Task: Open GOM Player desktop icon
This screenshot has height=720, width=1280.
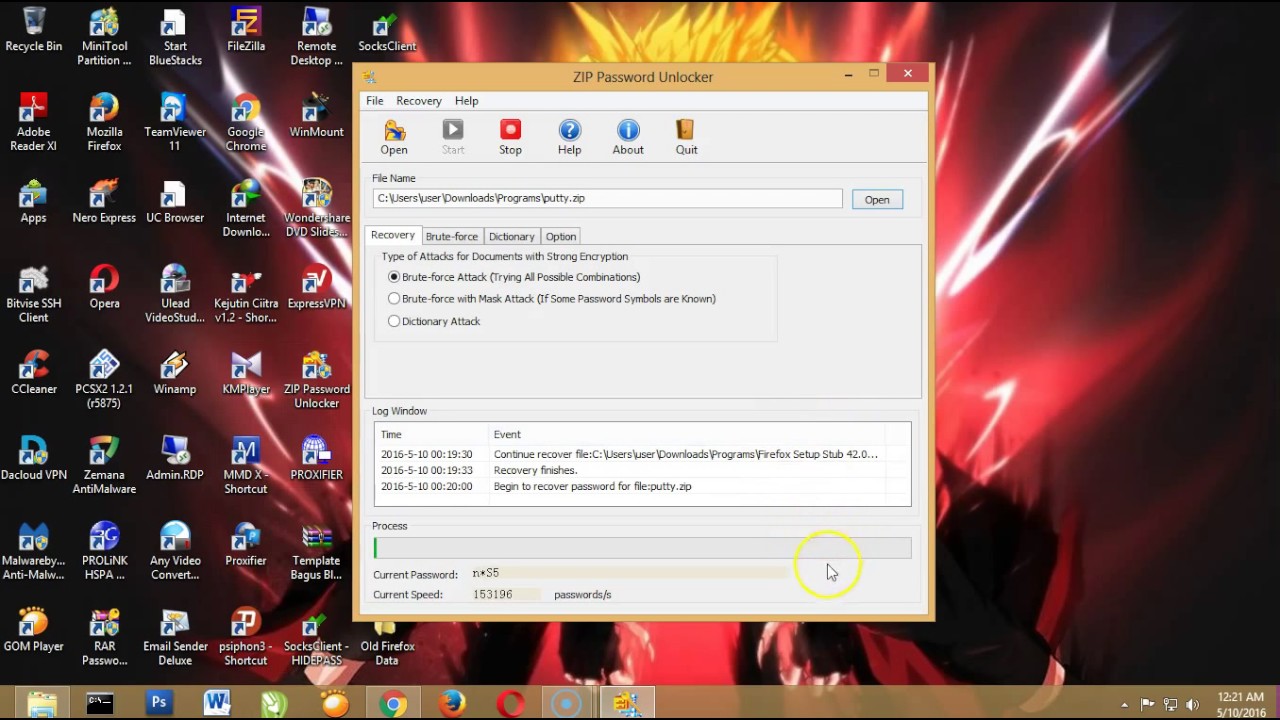Action: coord(33,630)
